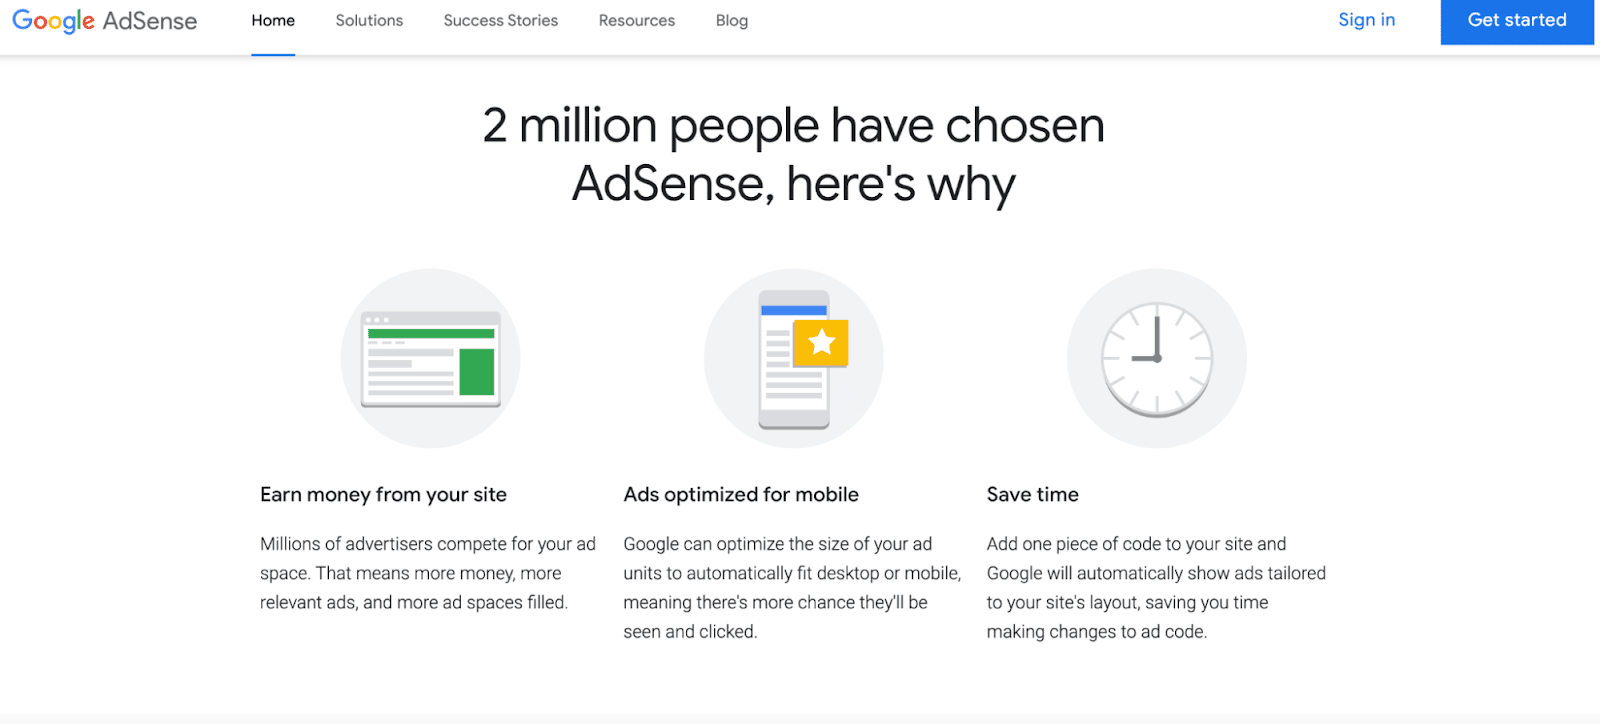
Task: Switch to the Solutions tab
Action: click(368, 20)
